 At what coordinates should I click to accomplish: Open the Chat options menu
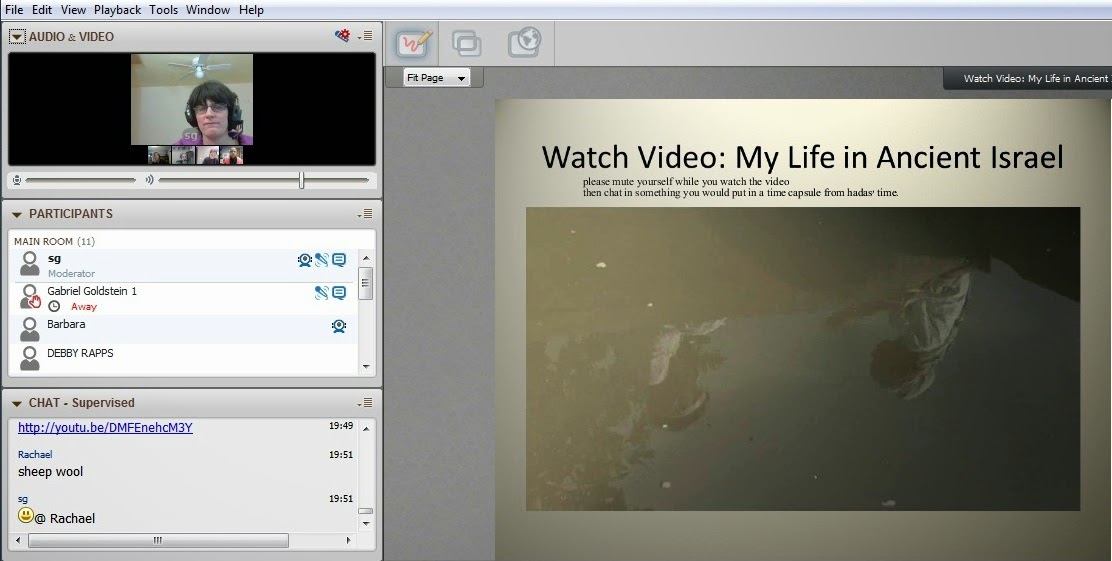click(365, 403)
